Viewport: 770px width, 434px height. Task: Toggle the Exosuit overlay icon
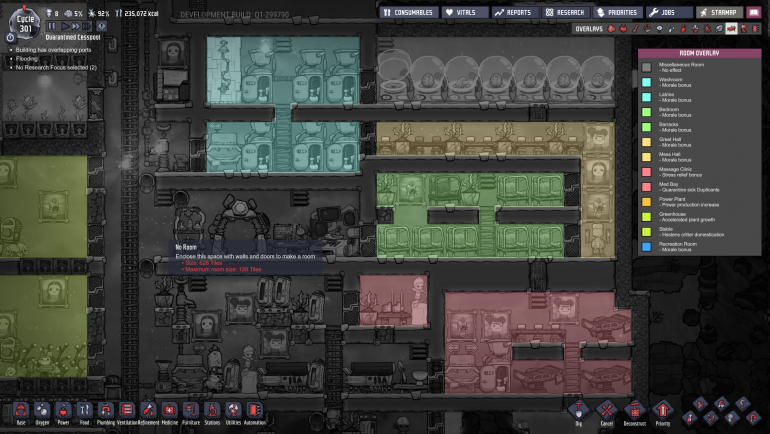point(743,29)
